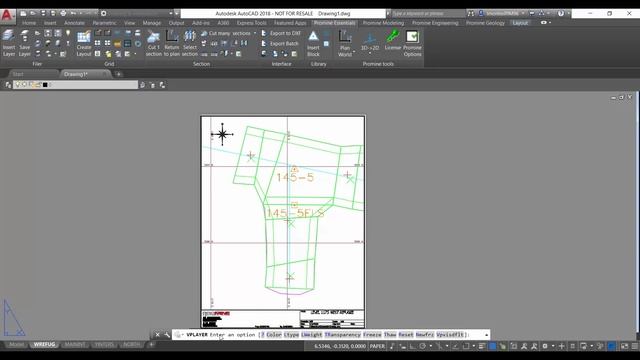Open the Layout contextual ribbon tab
Viewport: 640px width, 360px height.
(x=520, y=23)
